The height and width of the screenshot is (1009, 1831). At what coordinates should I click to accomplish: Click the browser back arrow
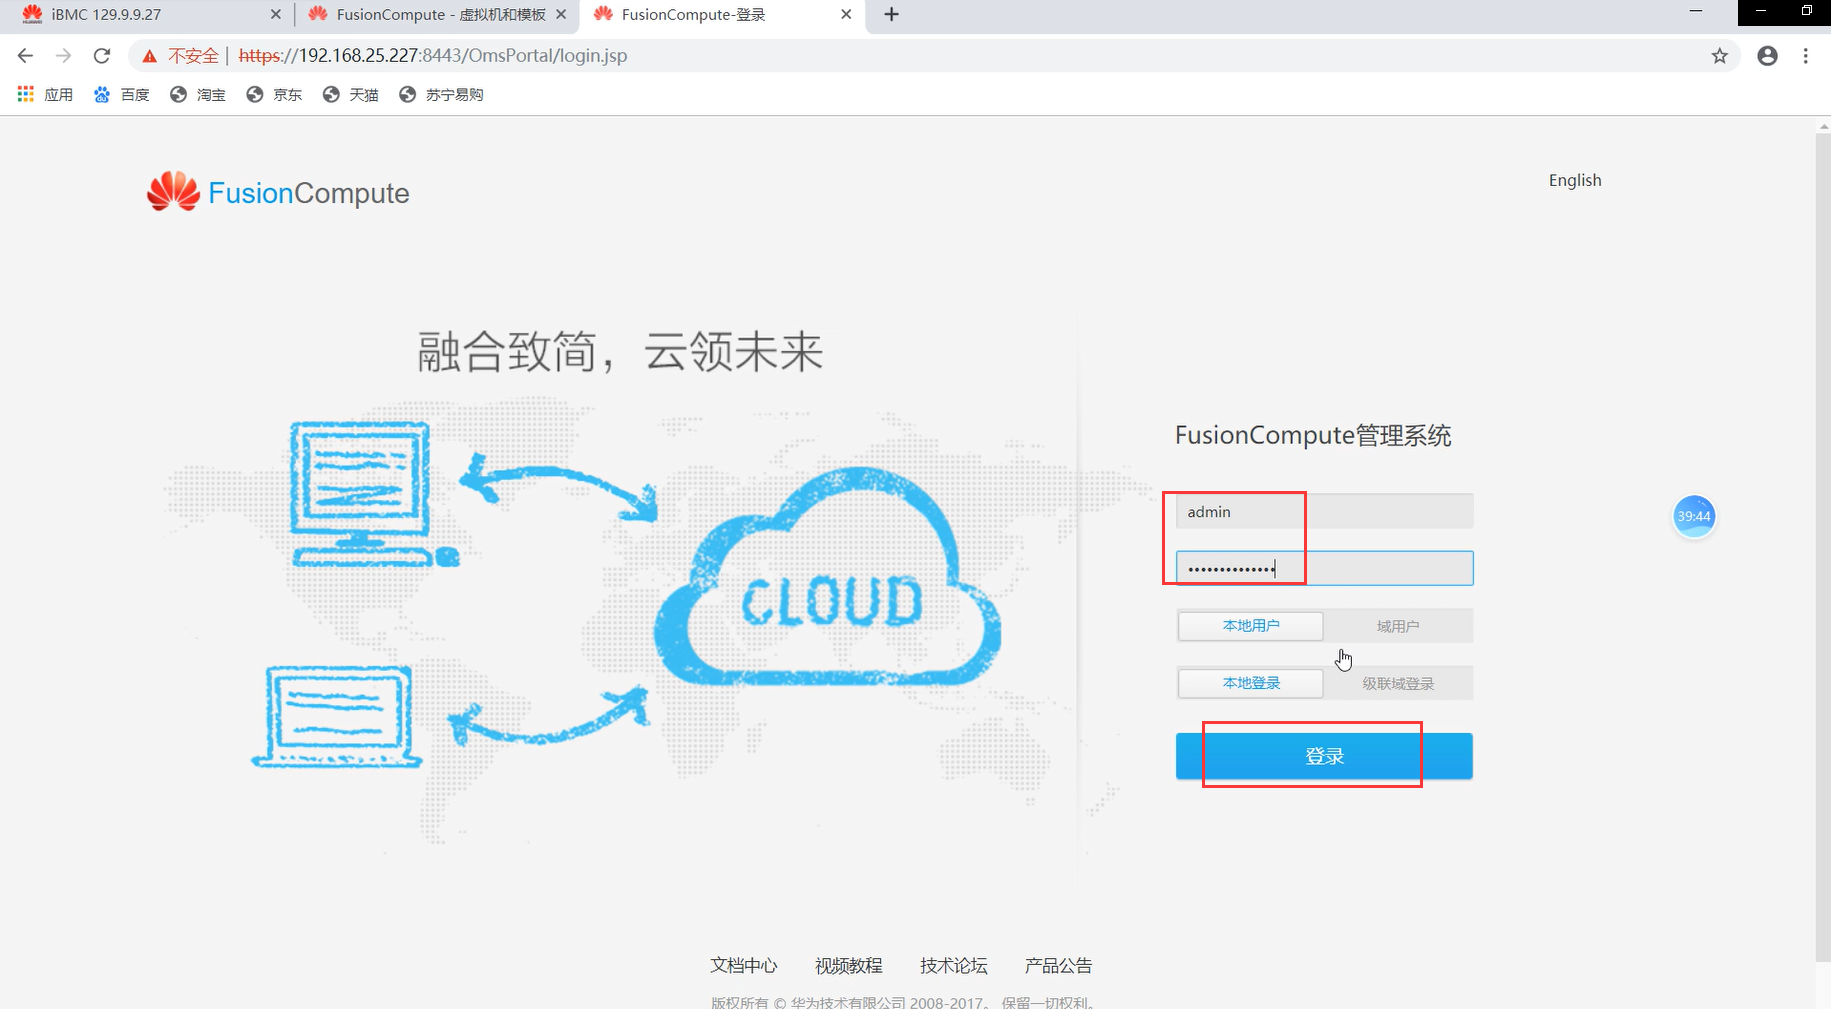tap(26, 56)
